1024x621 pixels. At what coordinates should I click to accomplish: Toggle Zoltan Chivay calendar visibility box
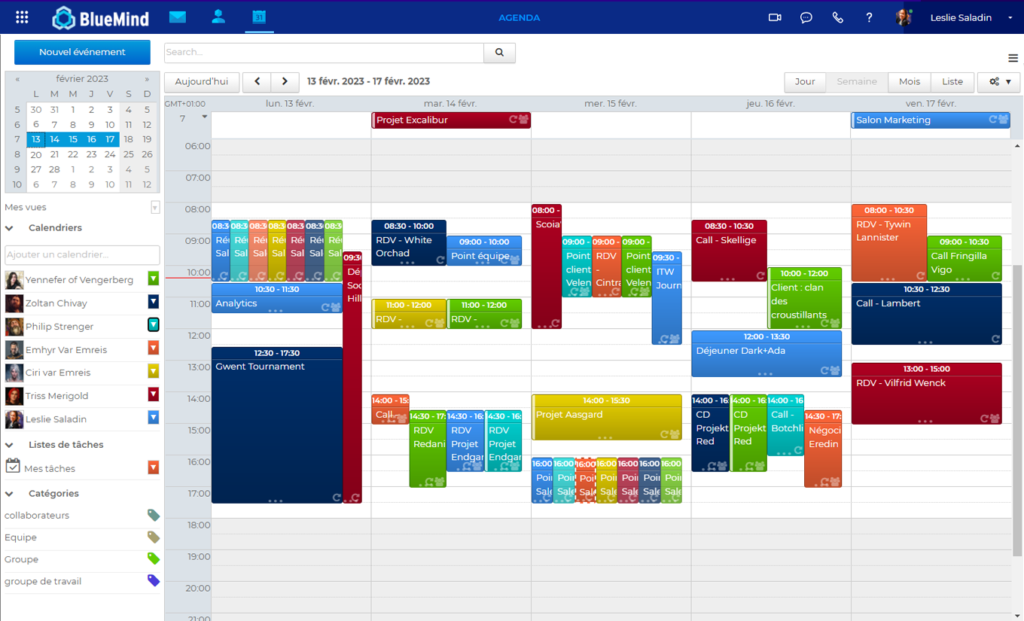coord(153,302)
